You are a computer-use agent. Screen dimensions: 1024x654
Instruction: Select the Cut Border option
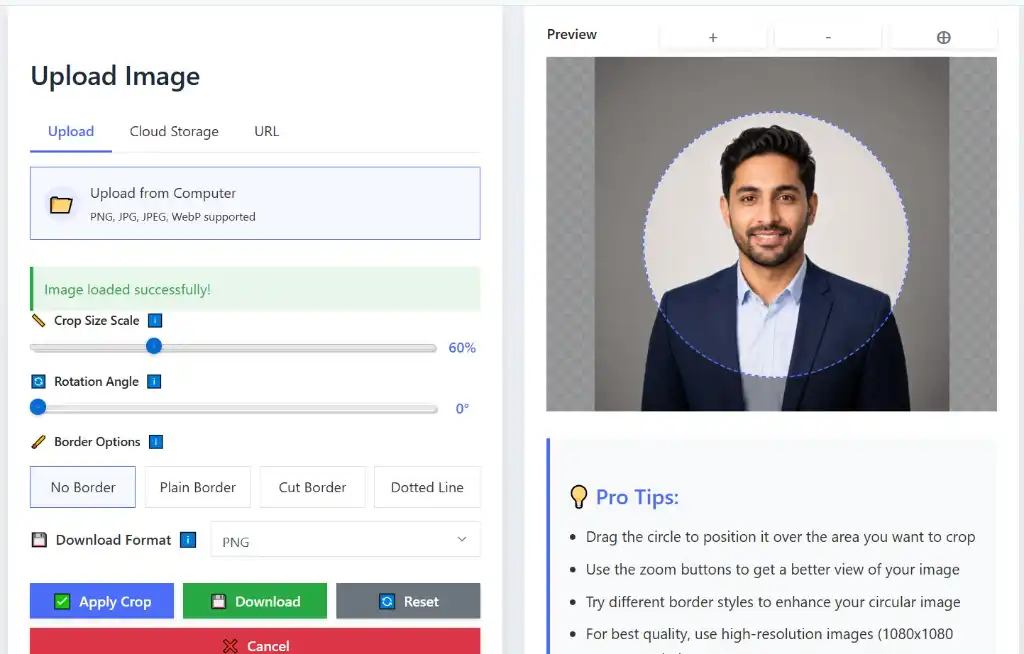coord(312,487)
